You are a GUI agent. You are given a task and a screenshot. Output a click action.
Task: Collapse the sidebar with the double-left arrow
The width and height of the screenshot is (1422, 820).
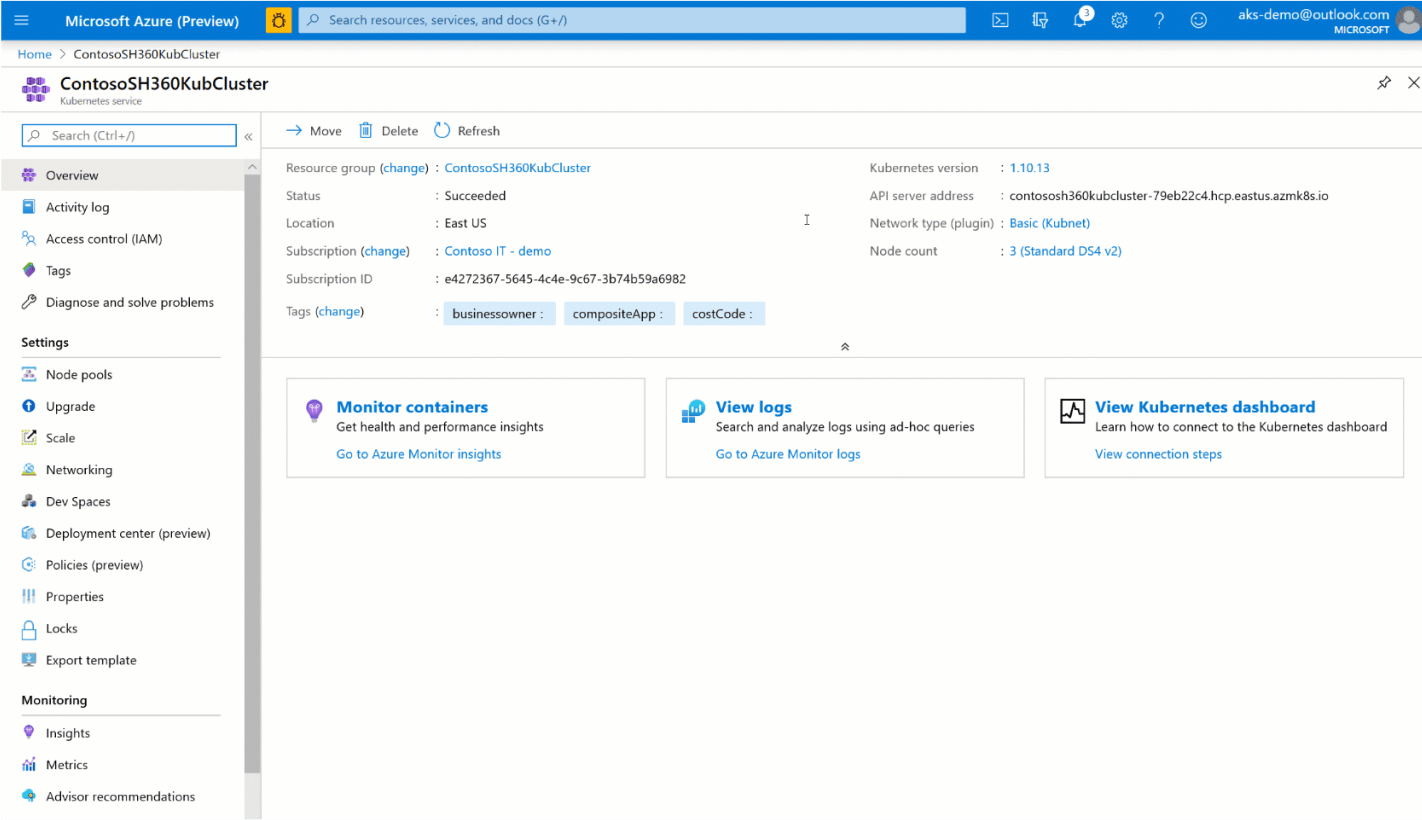[248, 135]
